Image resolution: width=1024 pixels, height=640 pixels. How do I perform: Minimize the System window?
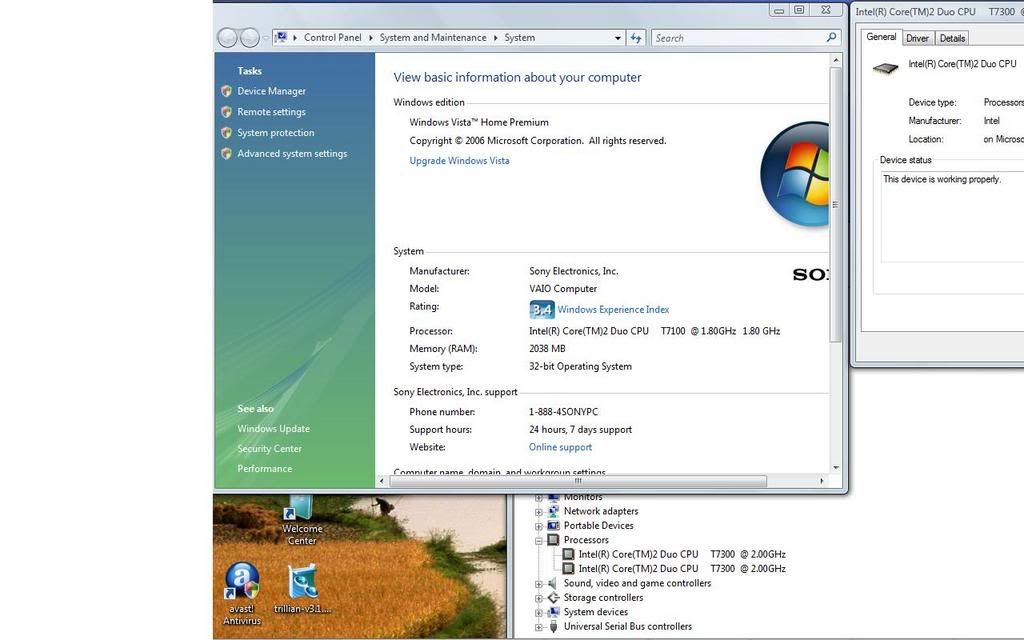tap(779, 10)
